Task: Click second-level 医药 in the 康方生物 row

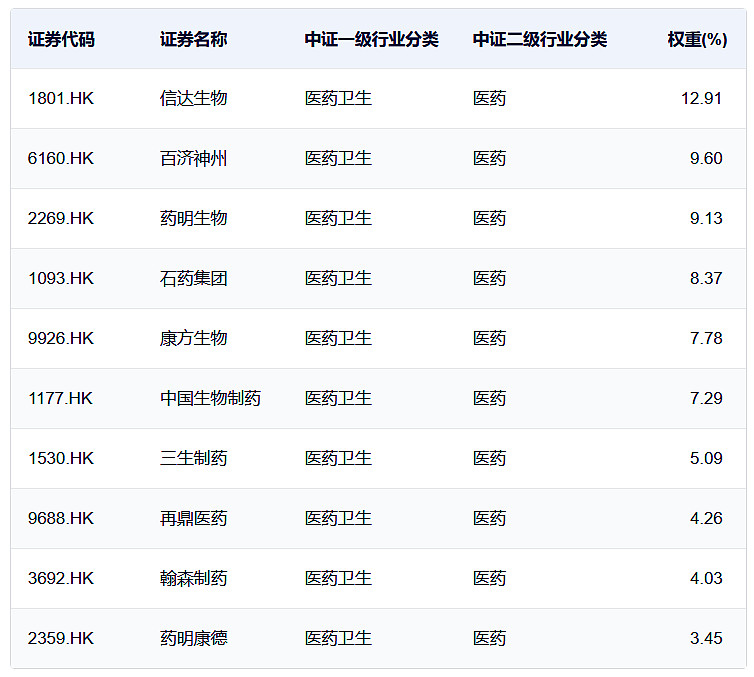Action: click(490, 338)
